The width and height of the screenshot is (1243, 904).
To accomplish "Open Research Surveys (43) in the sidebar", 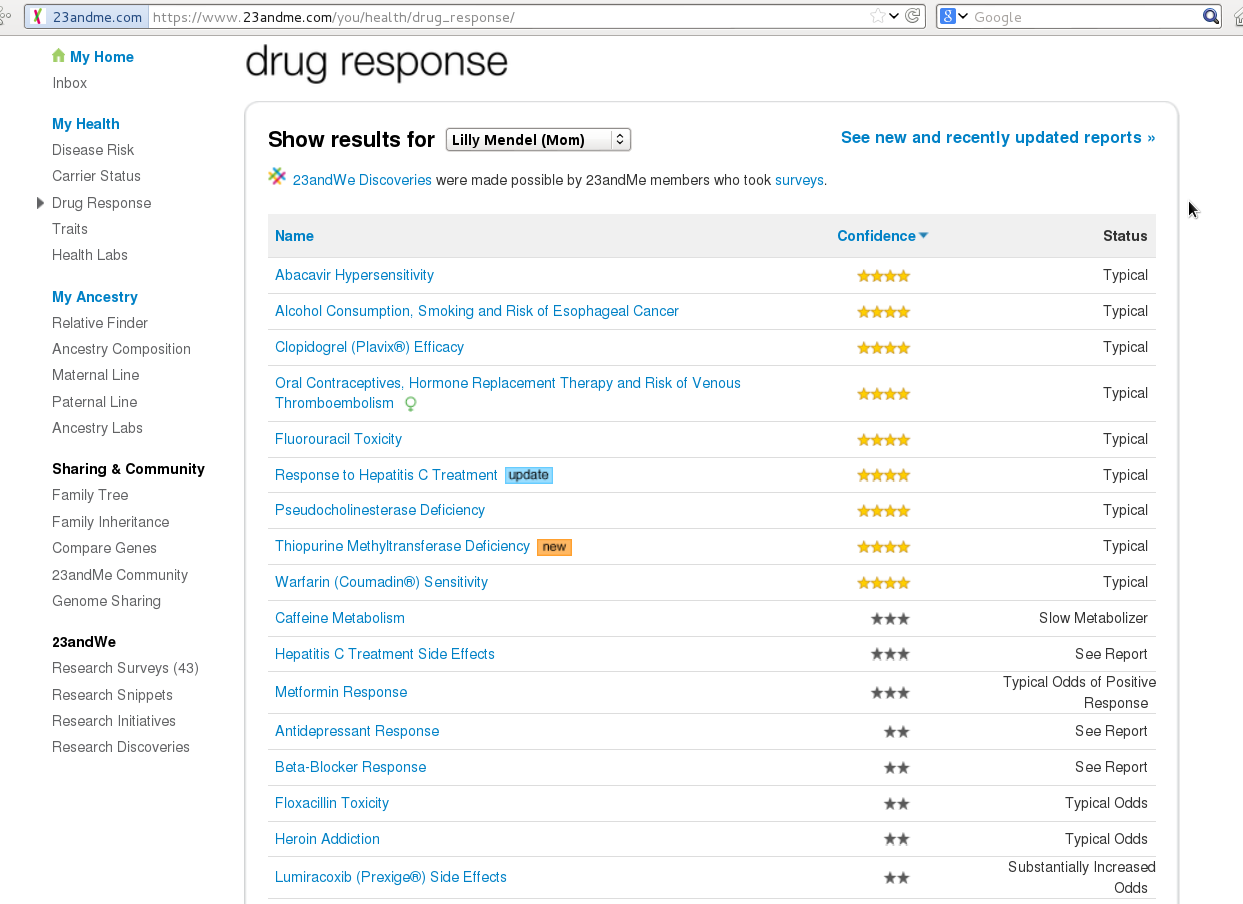I will [x=125, y=668].
